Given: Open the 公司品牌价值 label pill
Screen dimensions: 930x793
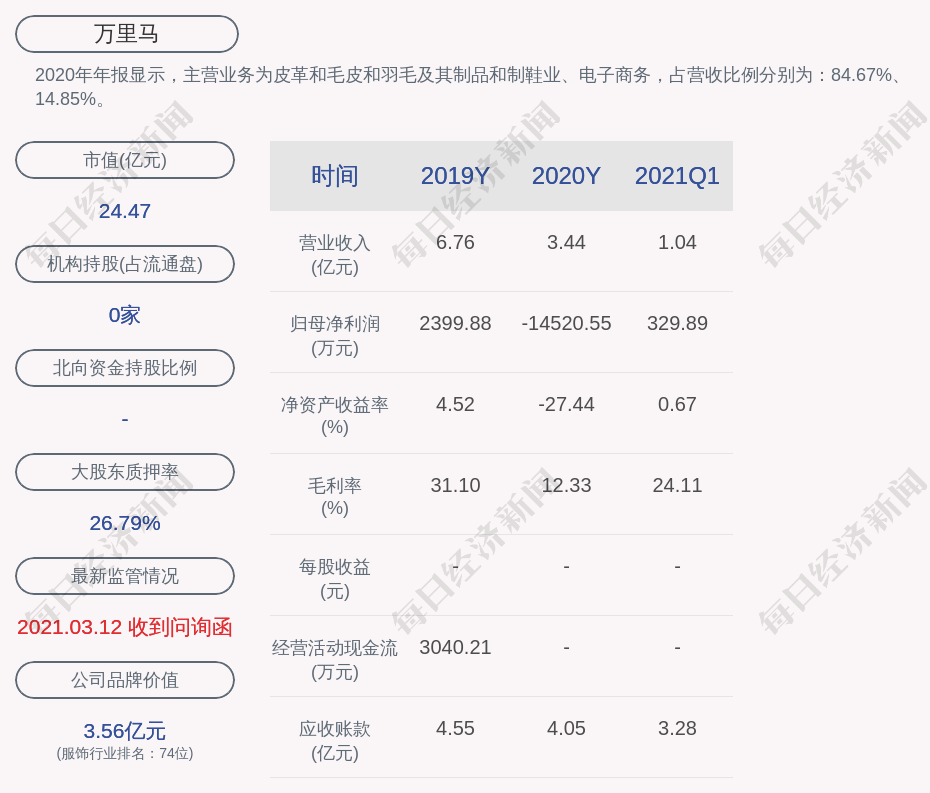Looking at the screenshot, I should pos(125,680).
